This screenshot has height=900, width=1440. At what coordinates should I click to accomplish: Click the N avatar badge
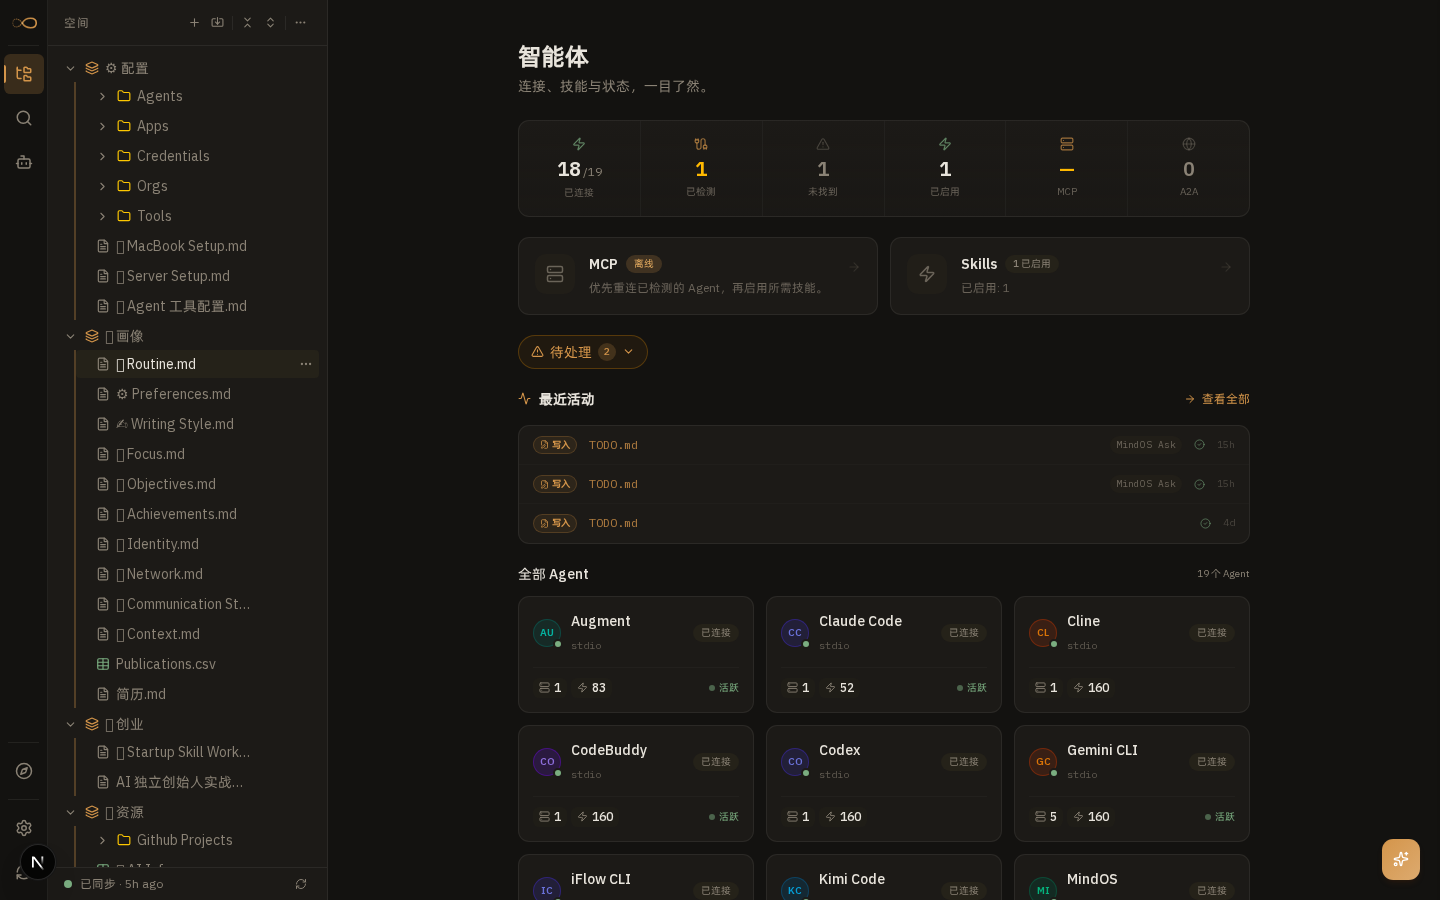(x=37, y=862)
